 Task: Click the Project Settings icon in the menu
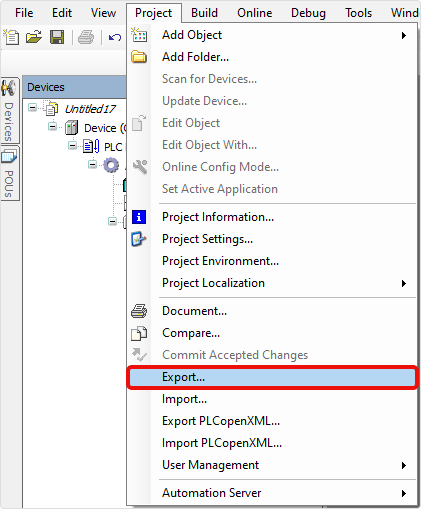(139, 239)
